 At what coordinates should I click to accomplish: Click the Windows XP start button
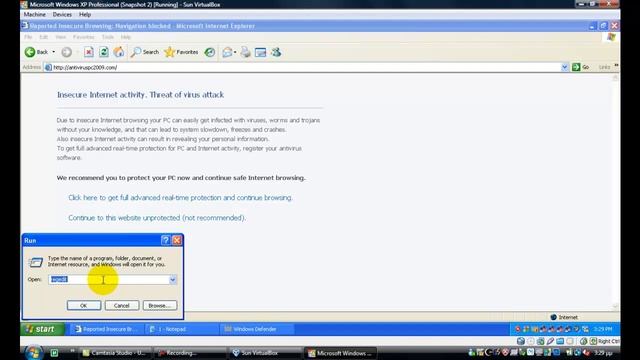[x=42, y=329]
